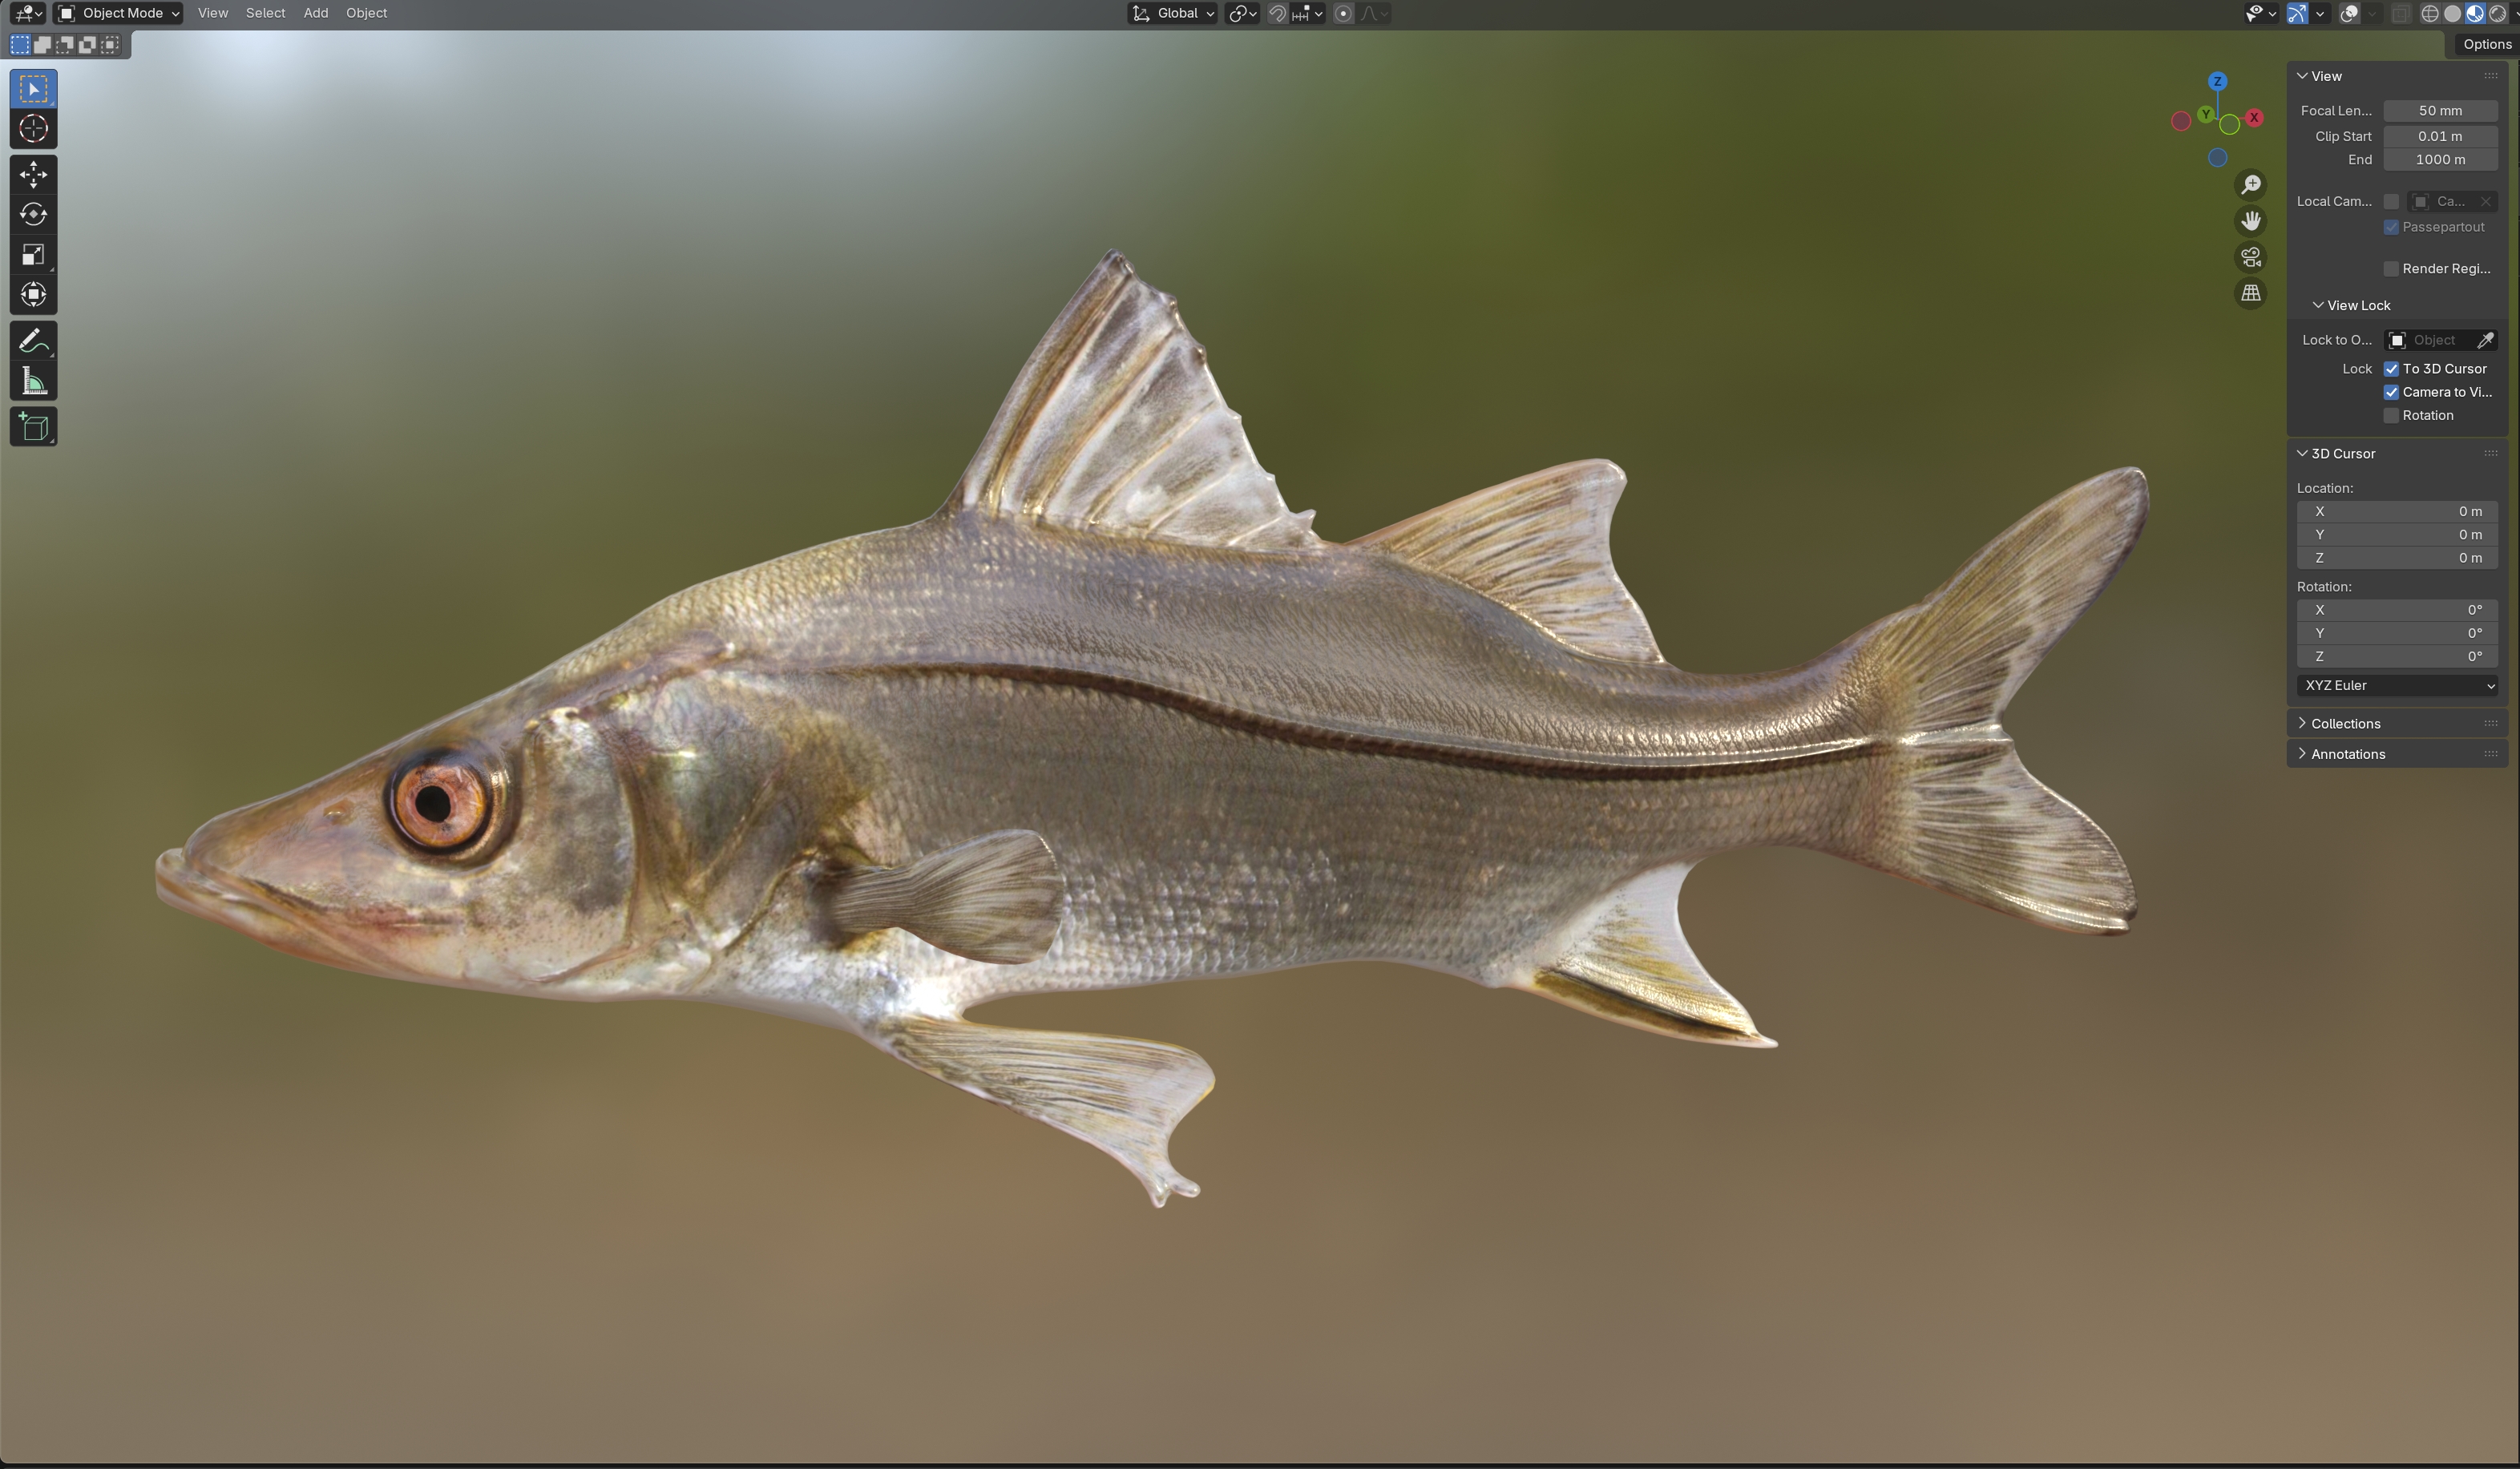Disable Lock To 3D Cursor checkbox
This screenshot has height=1469, width=2520.
pos(2391,369)
